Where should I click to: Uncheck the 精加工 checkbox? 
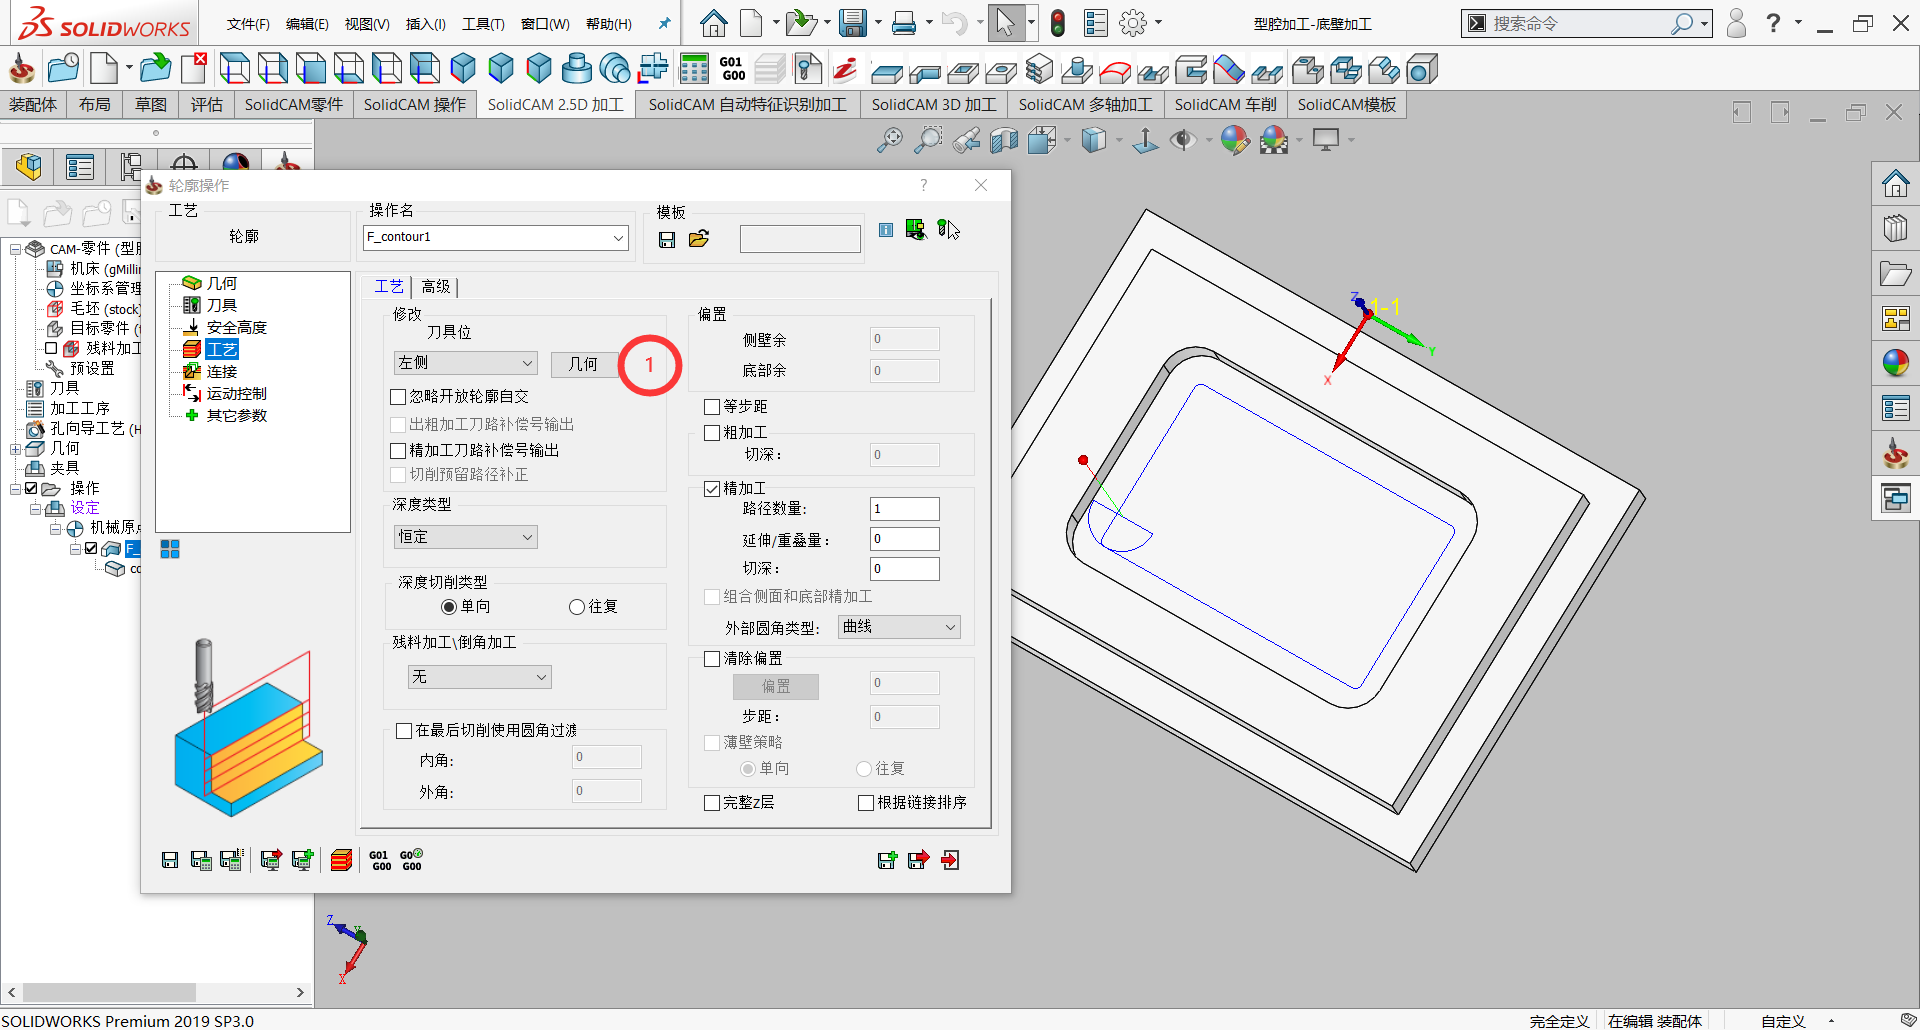(712, 489)
